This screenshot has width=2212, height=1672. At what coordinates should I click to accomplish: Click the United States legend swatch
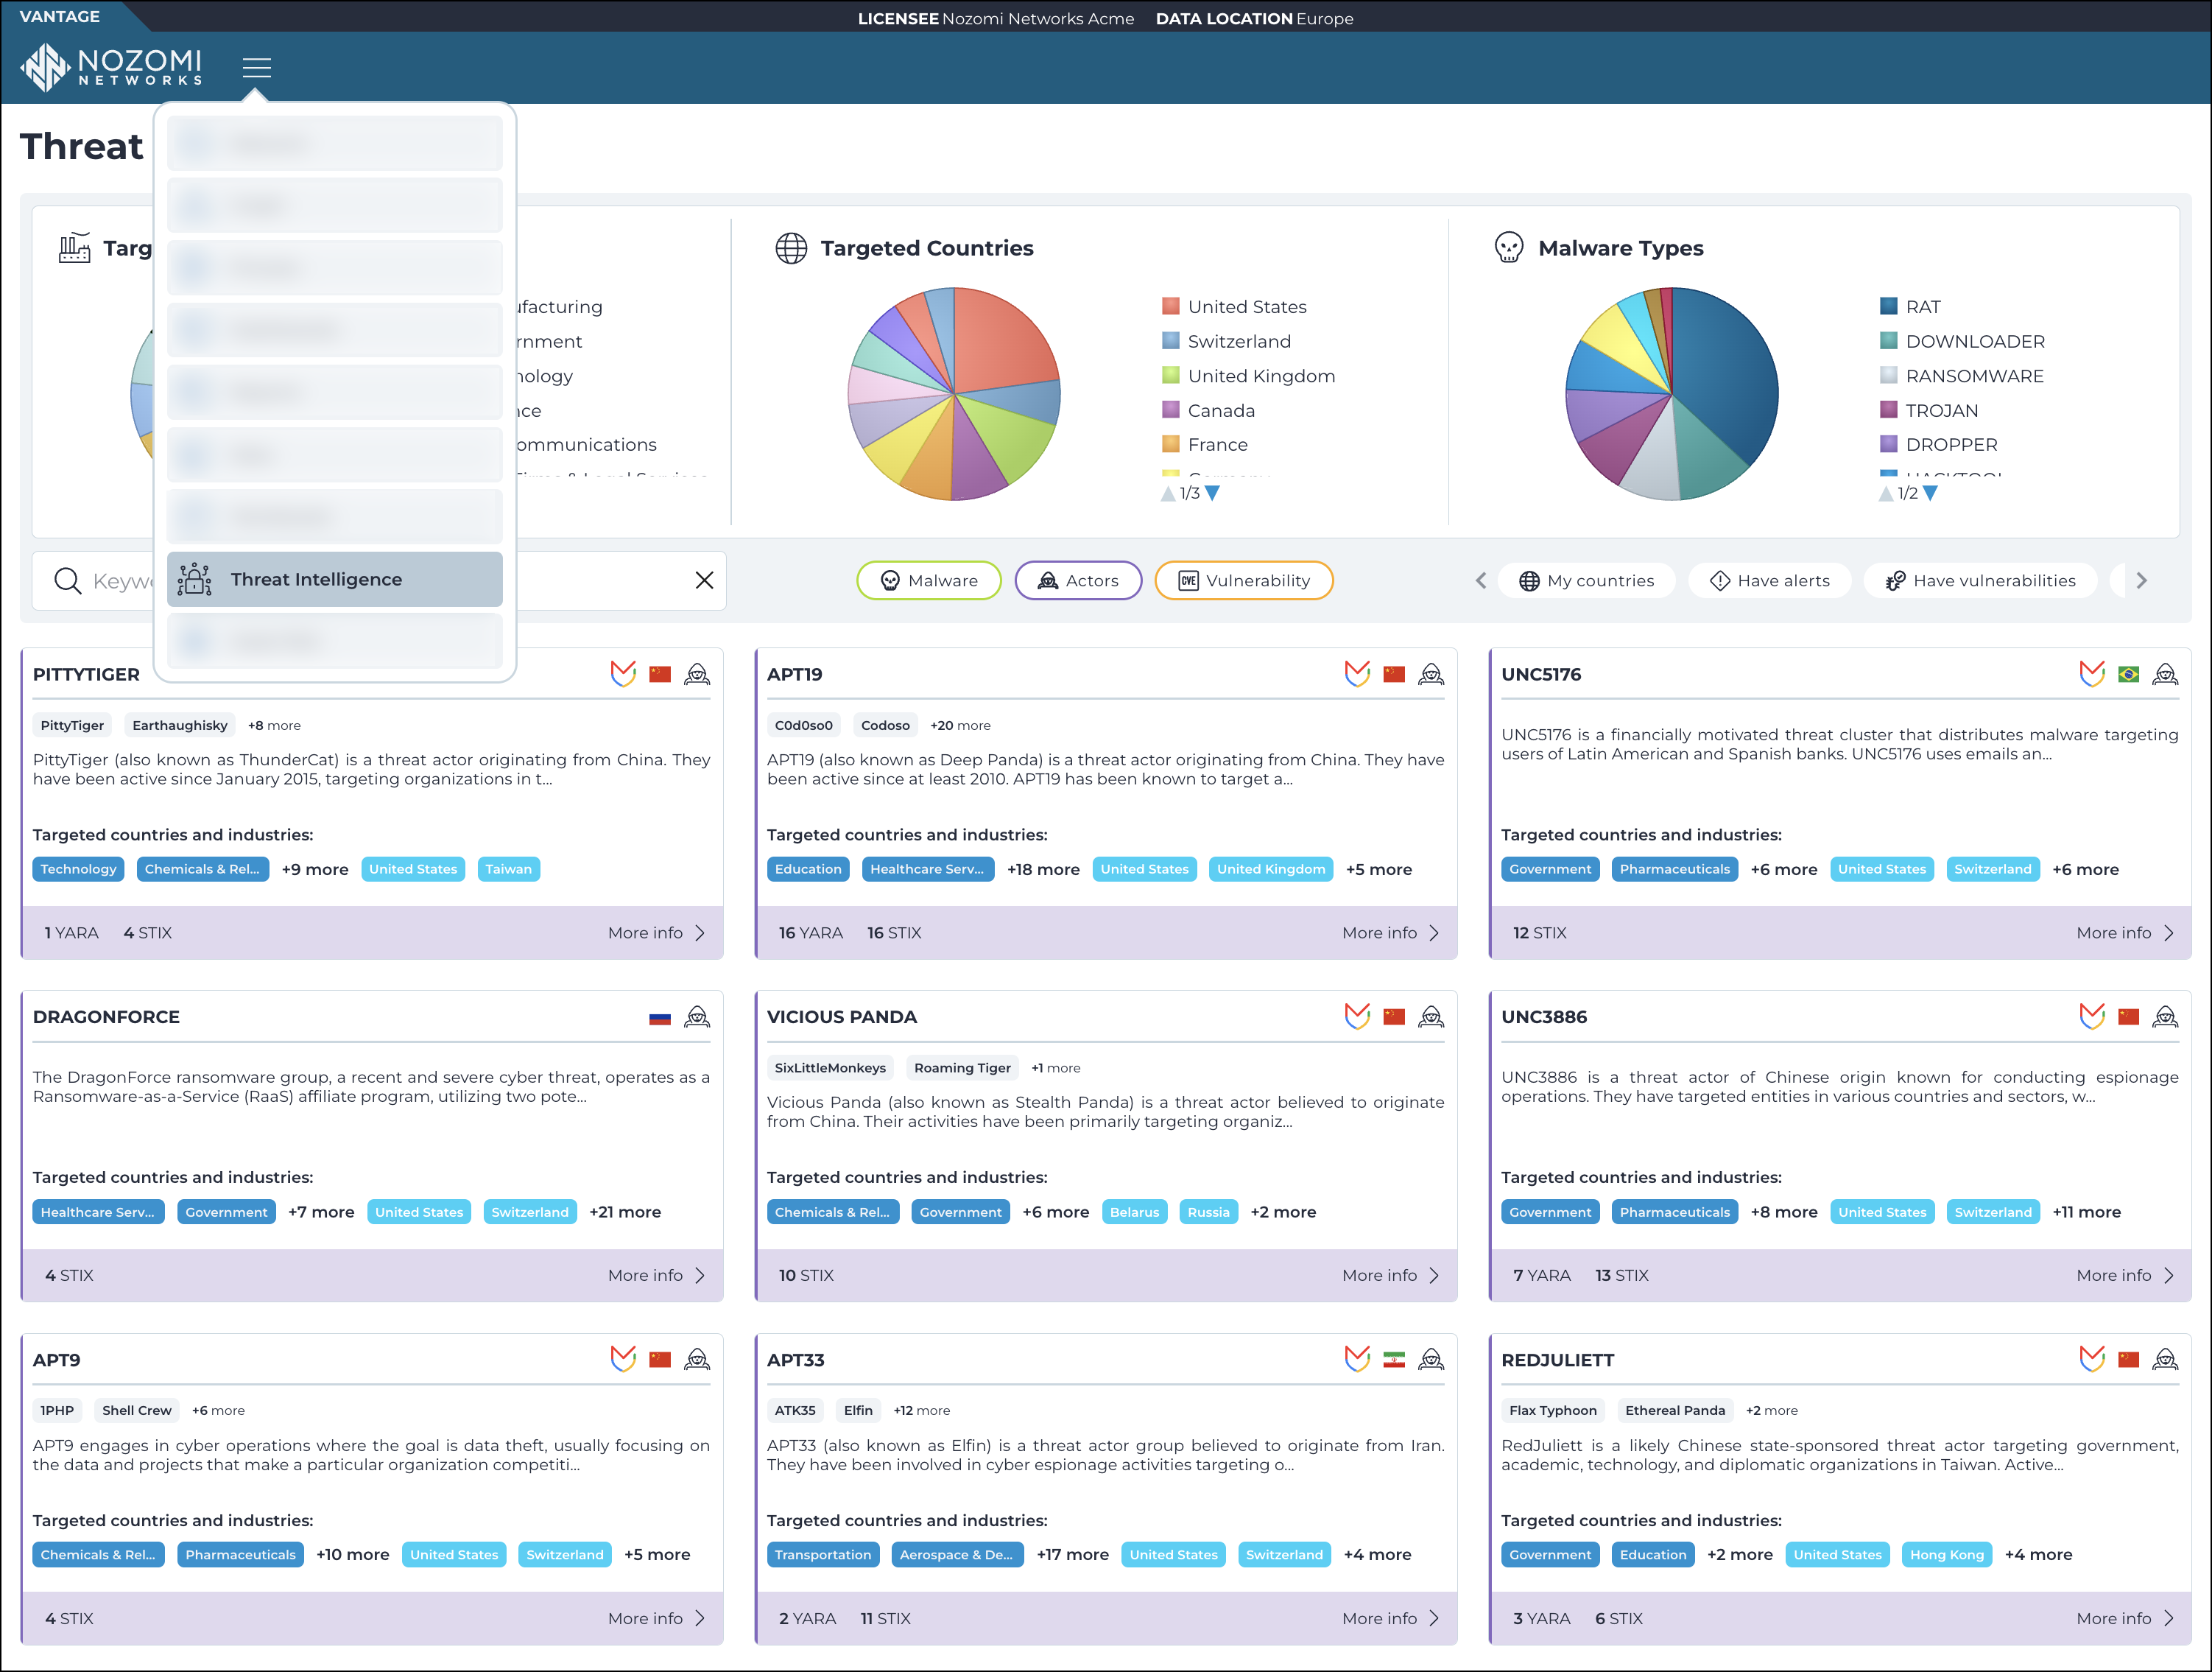click(x=1170, y=306)
